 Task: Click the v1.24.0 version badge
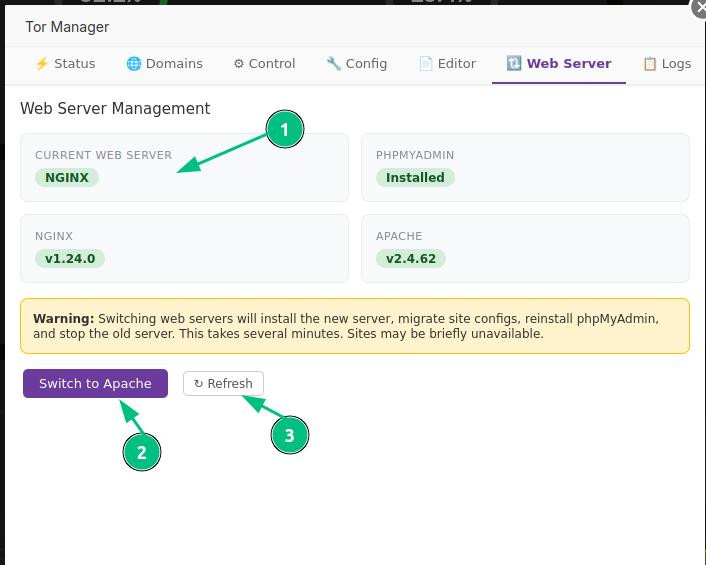click(70, 258)
